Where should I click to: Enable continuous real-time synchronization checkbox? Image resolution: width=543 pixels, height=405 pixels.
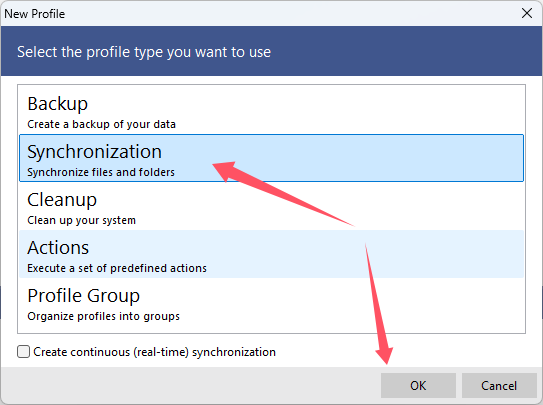click(24, 352)
